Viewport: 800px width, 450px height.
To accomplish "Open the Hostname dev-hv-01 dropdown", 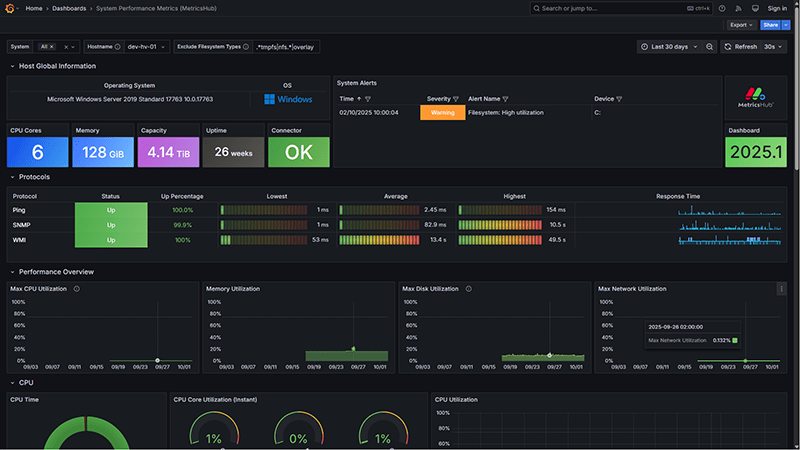I will point(145,47).
